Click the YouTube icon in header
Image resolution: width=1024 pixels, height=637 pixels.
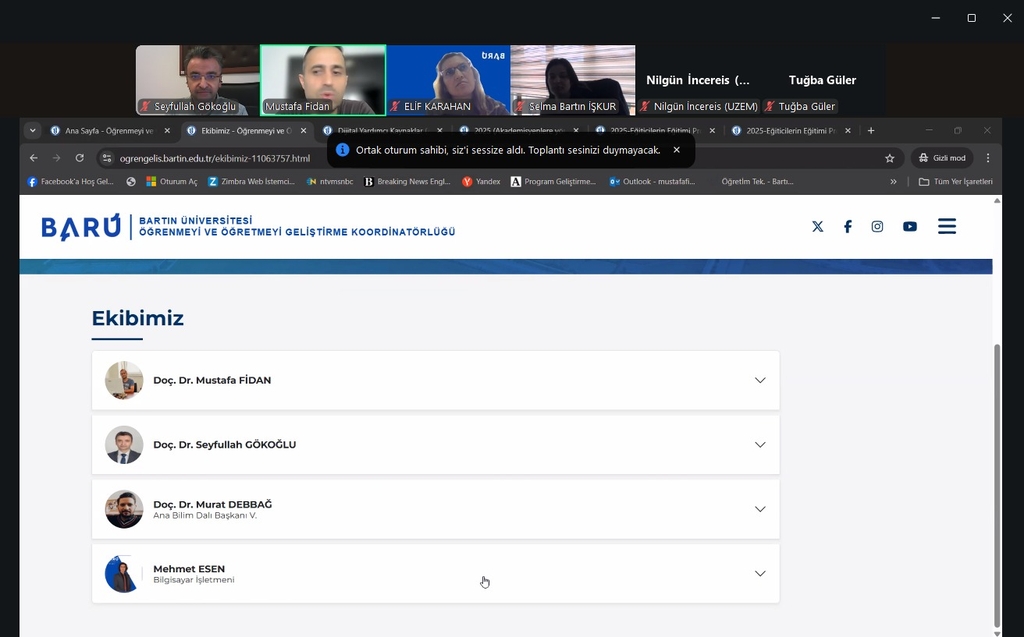909,227
